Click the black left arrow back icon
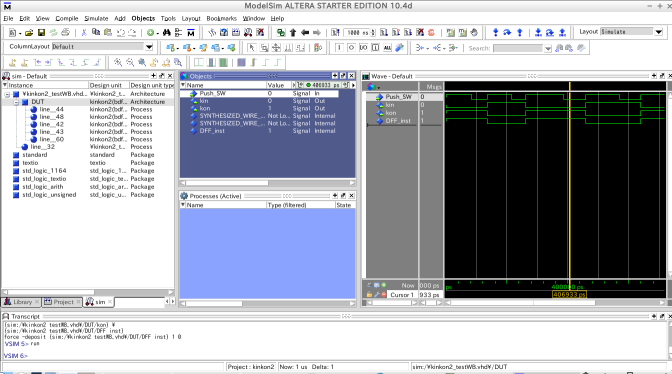Viewport: 672px width, 374px height. (x=305, y=33)
